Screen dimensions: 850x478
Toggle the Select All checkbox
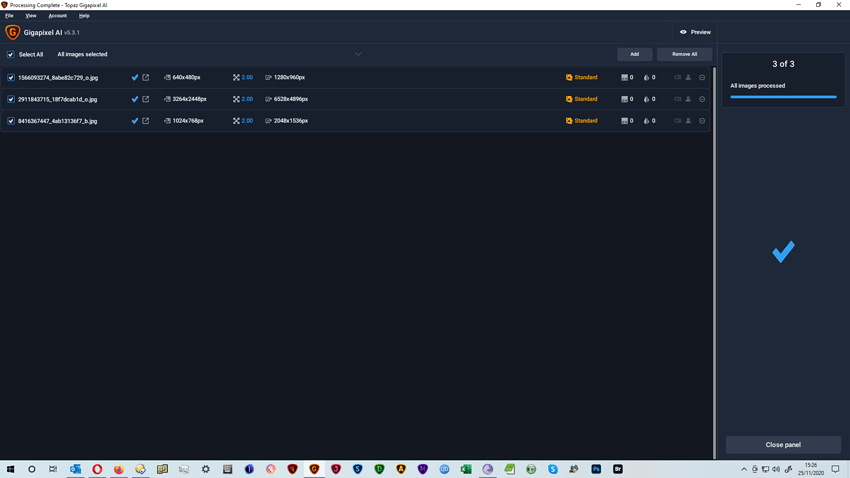click(x=11, y=55)
